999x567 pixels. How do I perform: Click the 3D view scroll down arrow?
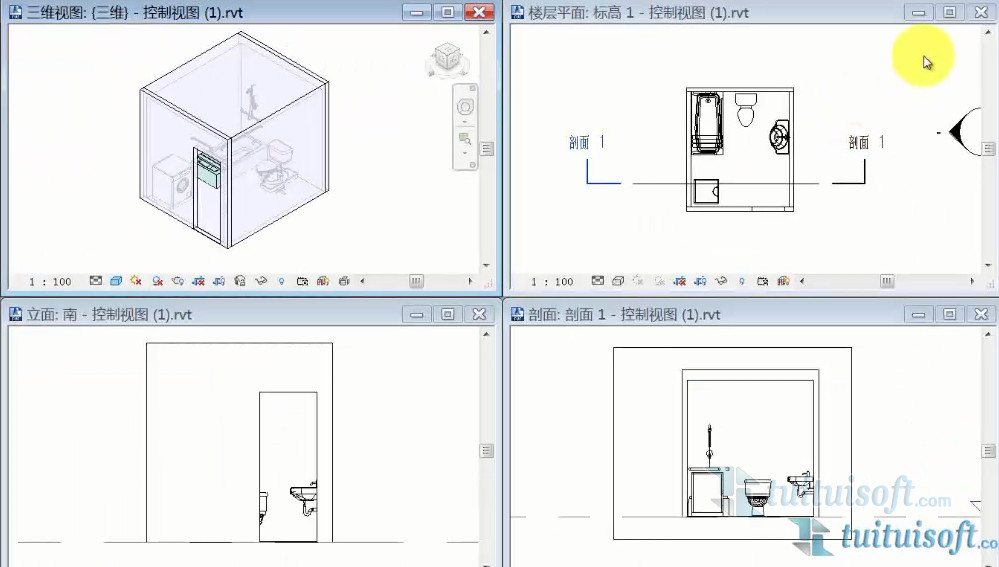486,264
